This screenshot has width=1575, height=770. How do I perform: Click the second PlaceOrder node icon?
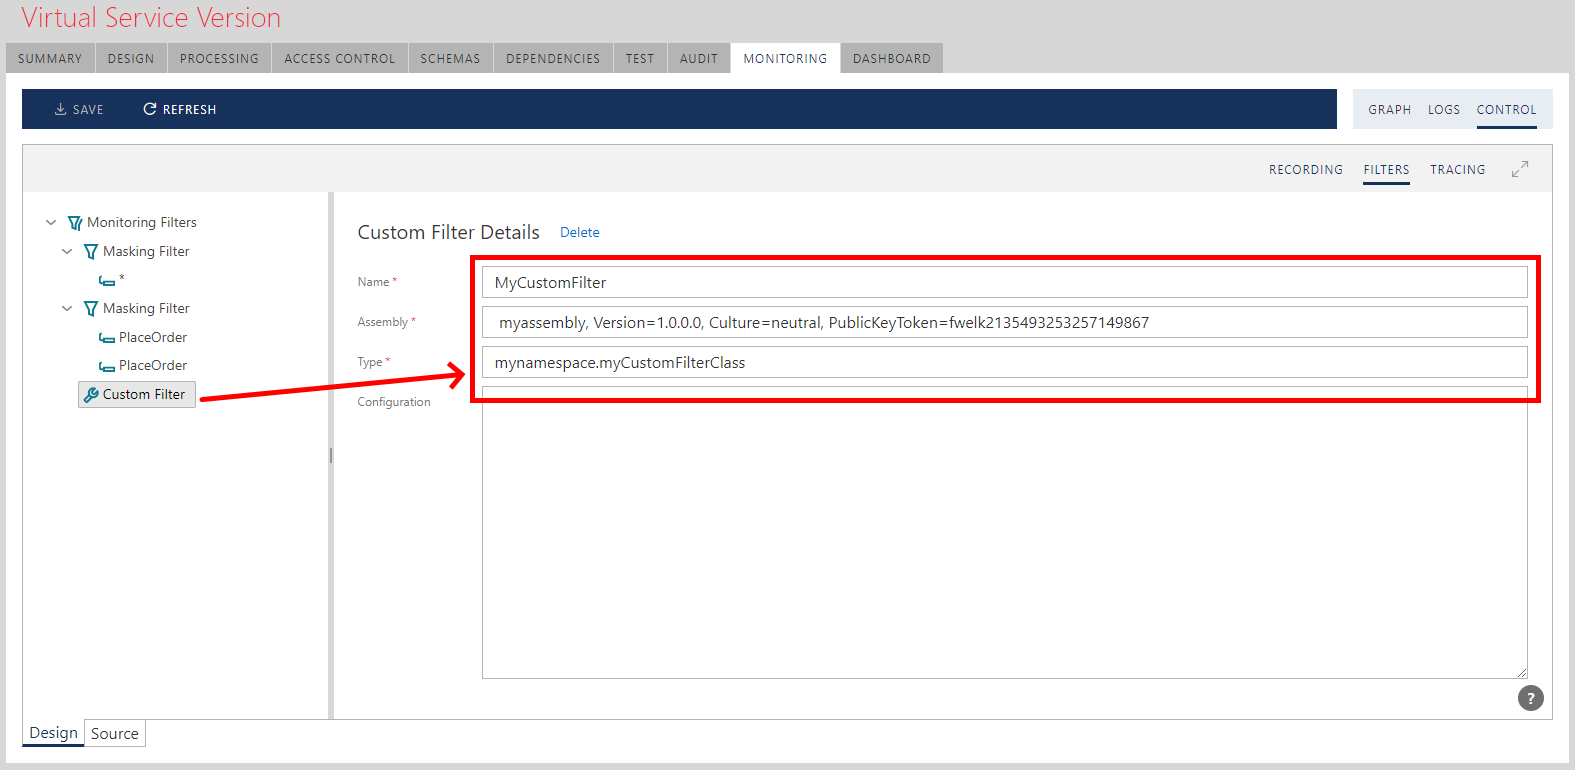(107, 366)
